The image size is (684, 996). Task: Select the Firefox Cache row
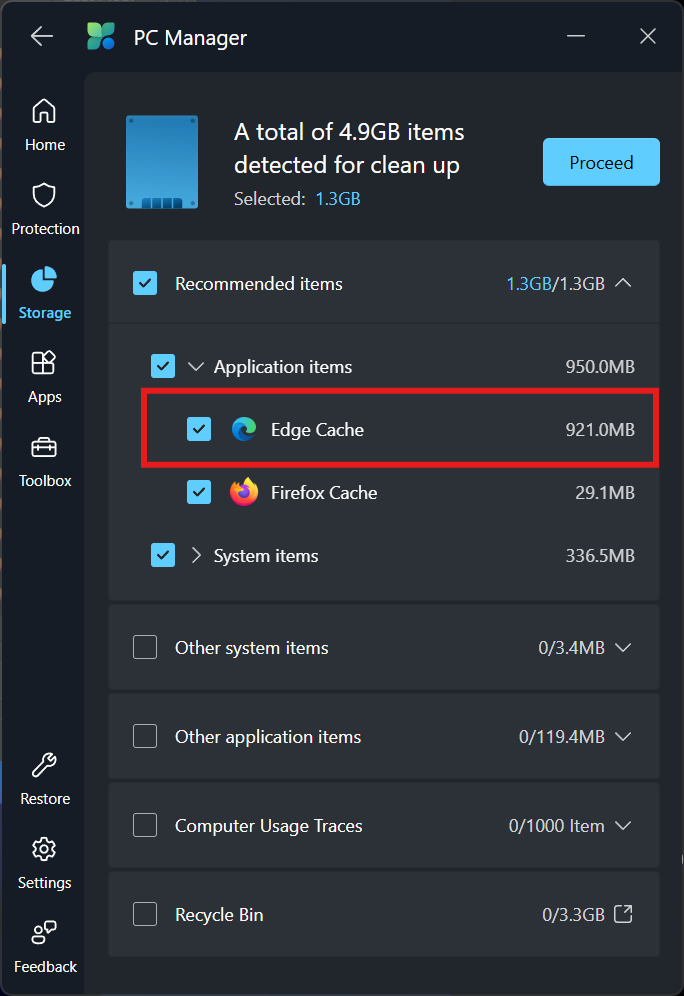coord(400,493)
